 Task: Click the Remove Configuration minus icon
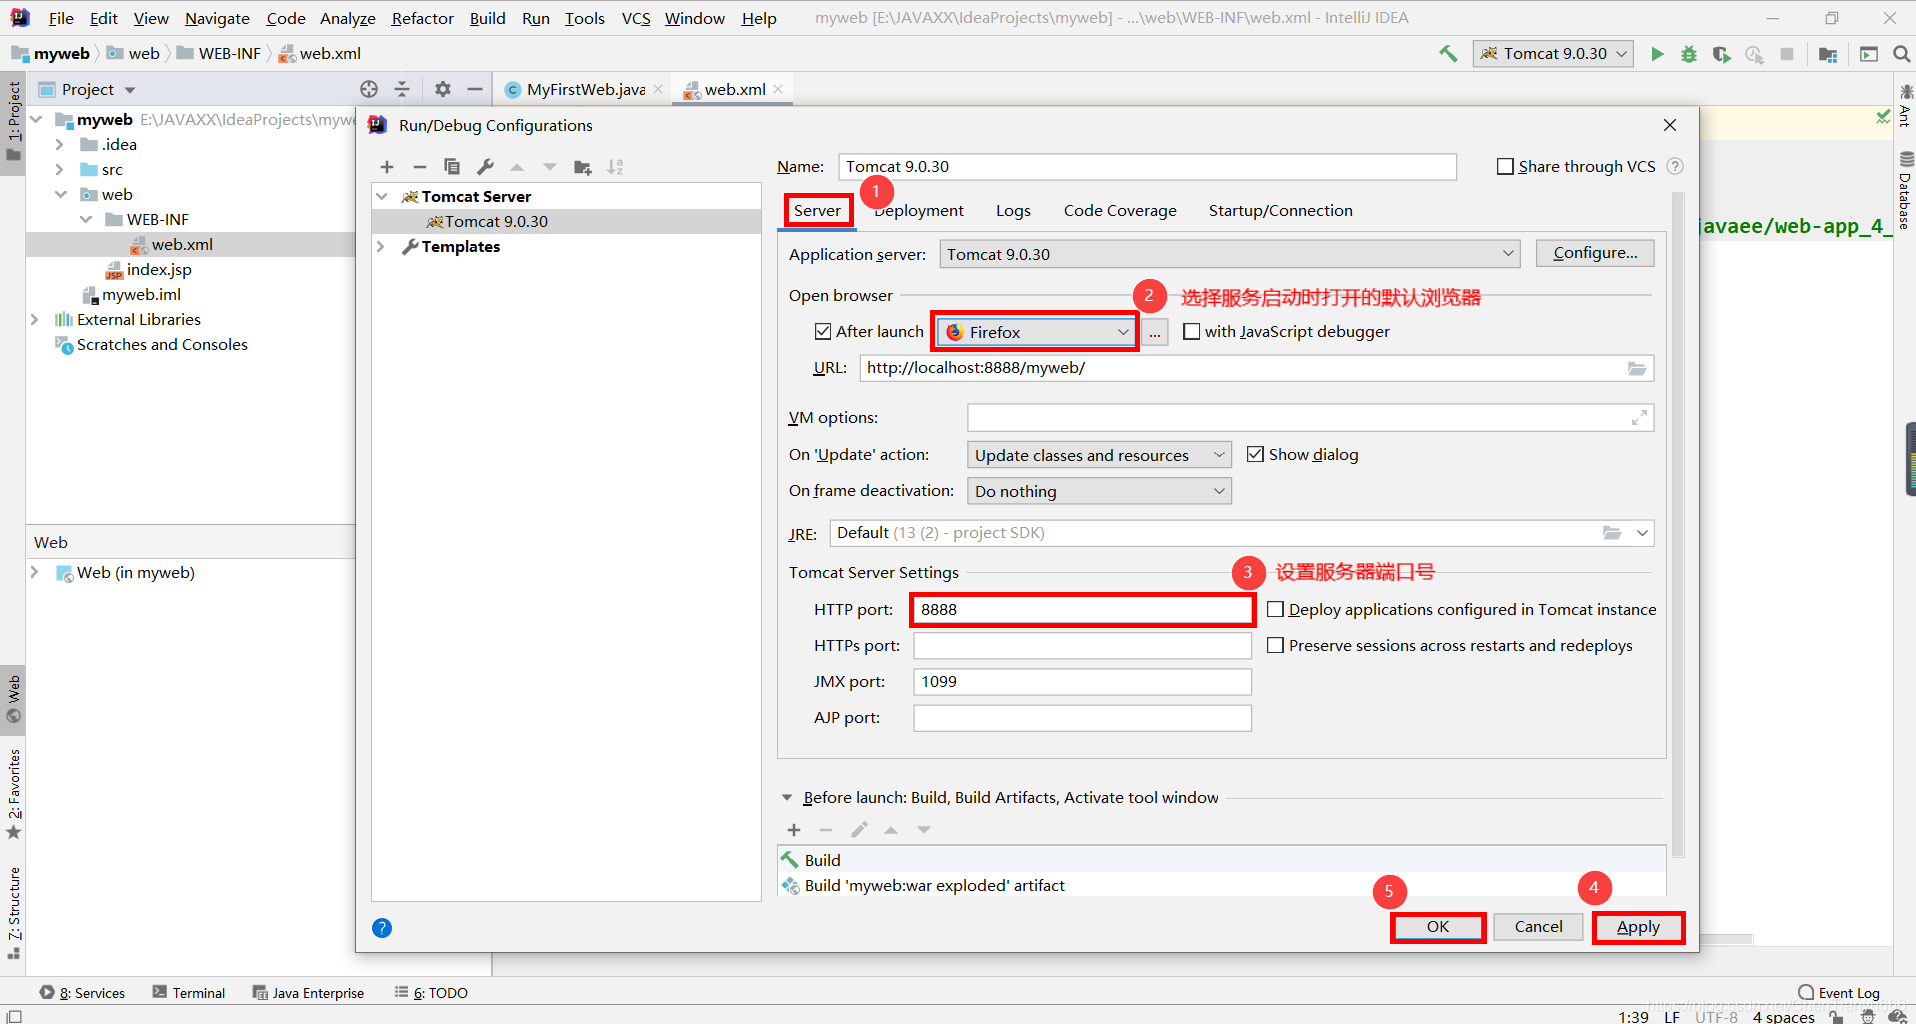[x=420, y=167]
